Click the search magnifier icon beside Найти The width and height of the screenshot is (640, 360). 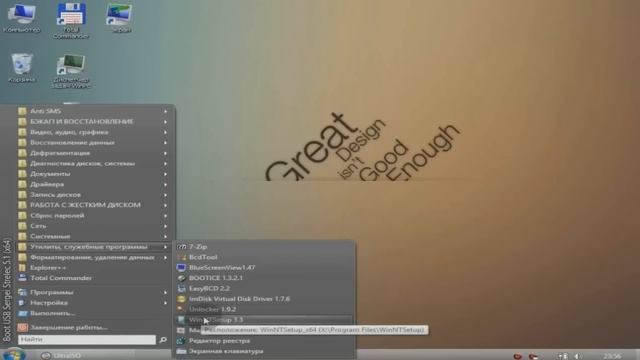click(x=163, y=340)
